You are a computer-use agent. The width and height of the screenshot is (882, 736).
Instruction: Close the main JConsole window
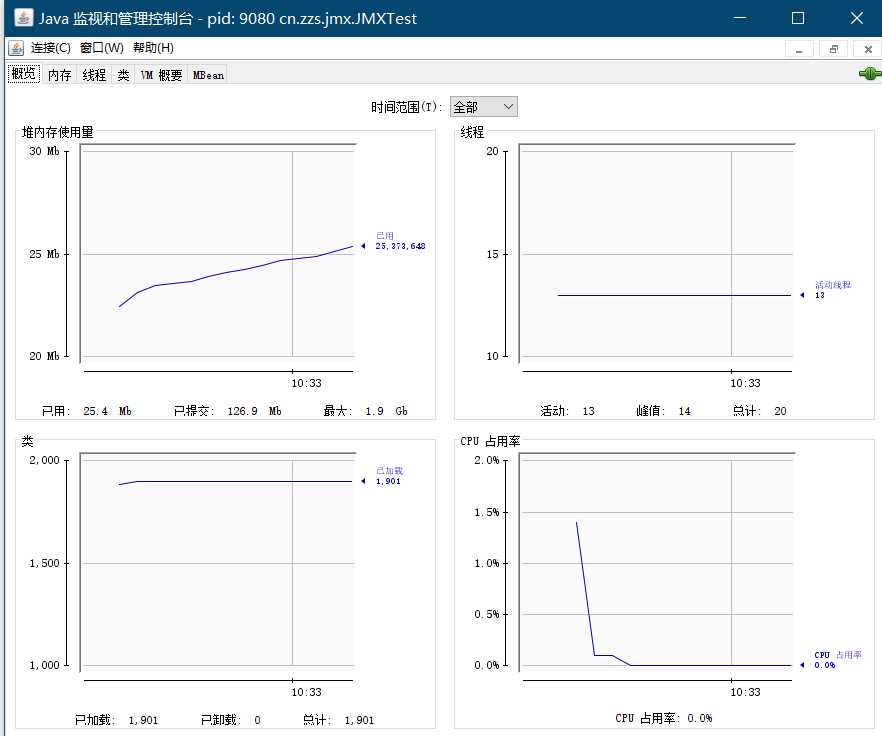[857, 18]
